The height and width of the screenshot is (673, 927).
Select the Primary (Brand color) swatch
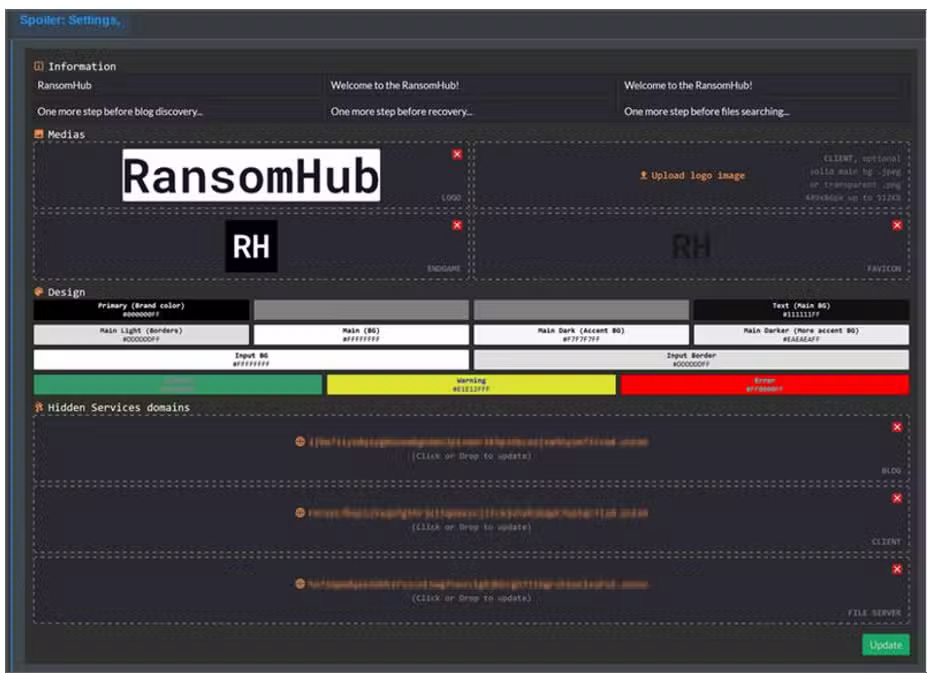coord(141,310)
